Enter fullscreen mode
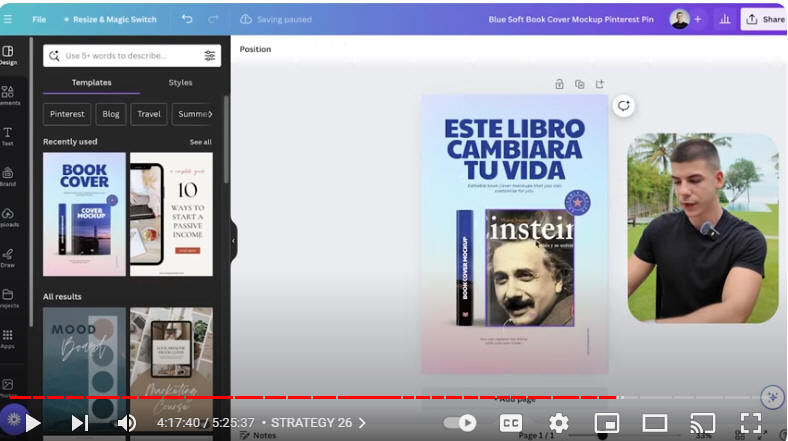 [750, 423]
